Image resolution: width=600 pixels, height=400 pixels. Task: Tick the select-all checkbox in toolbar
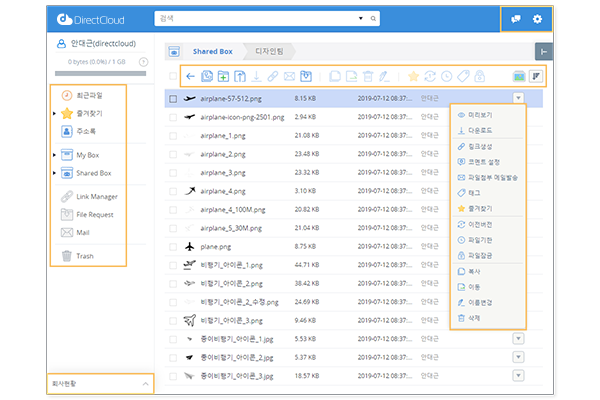(x=173, y=76)
